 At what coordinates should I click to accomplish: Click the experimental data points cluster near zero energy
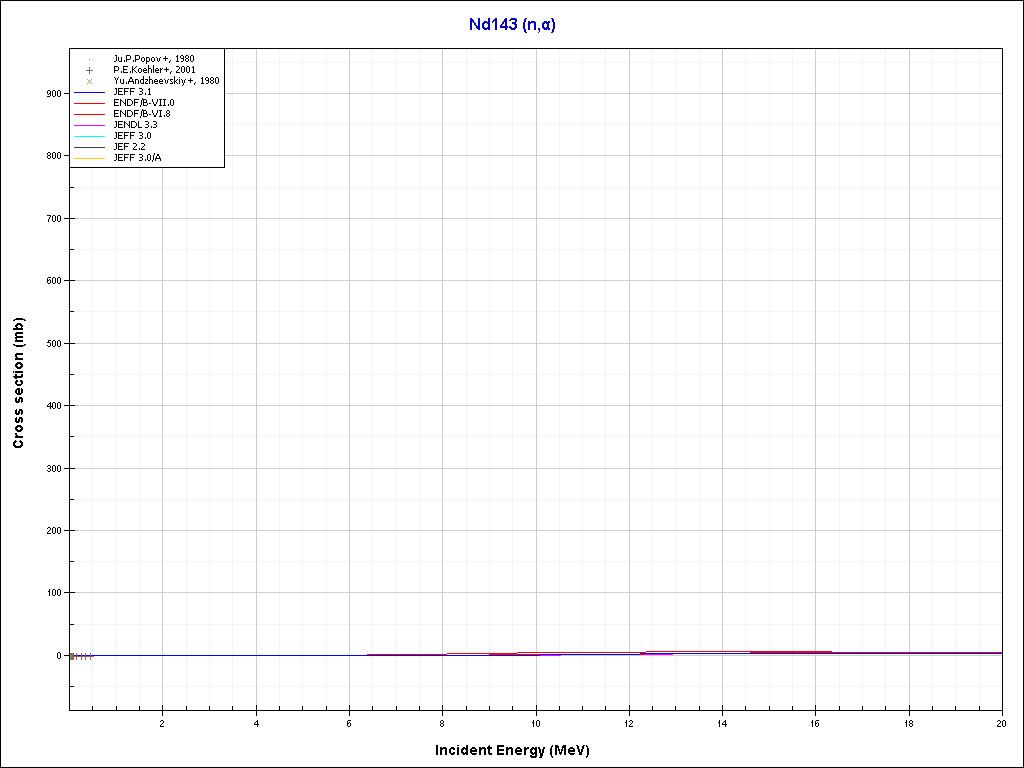coord(80,656)
